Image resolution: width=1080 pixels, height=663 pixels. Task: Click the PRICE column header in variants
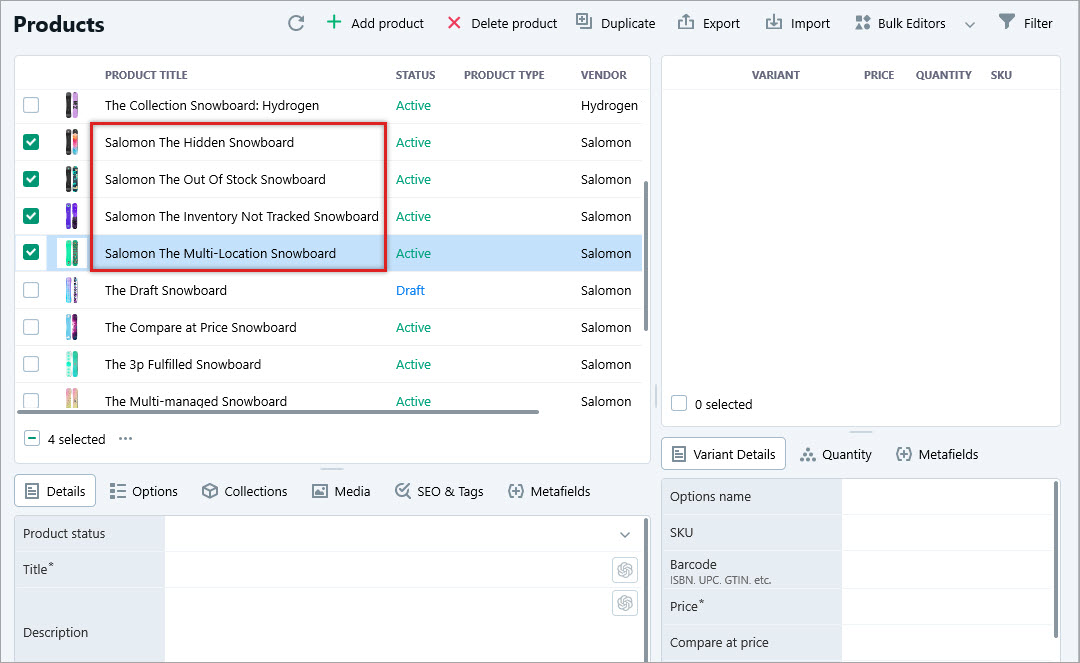pos(879,75)
